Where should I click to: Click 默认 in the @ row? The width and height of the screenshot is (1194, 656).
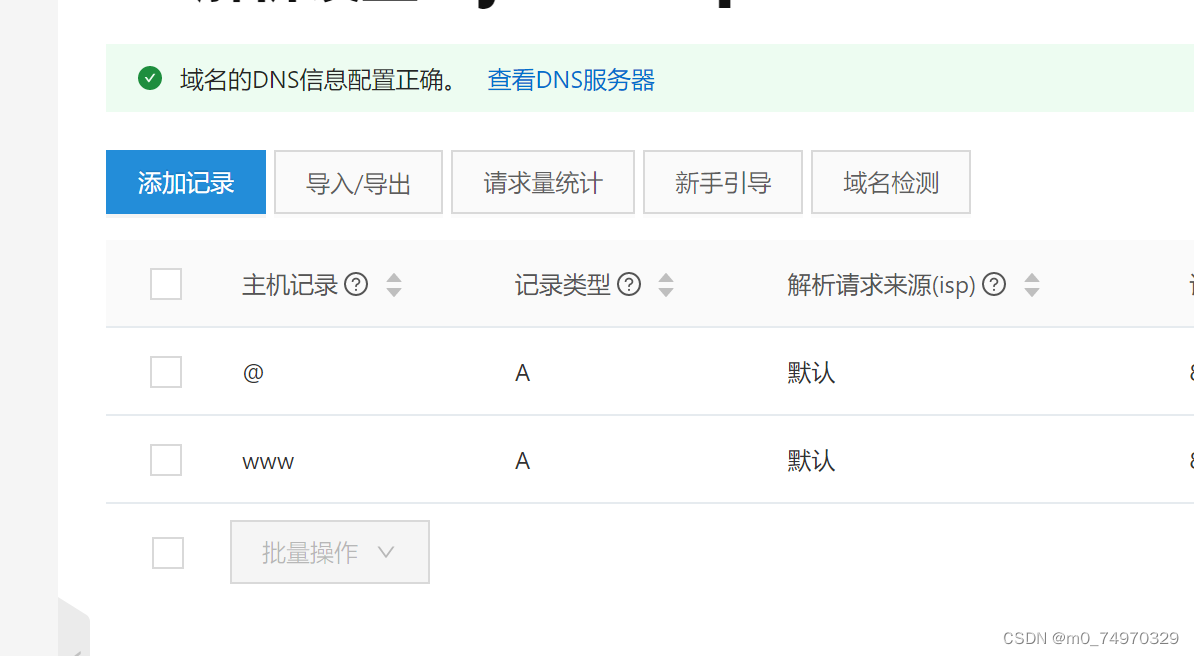point(811,373)
